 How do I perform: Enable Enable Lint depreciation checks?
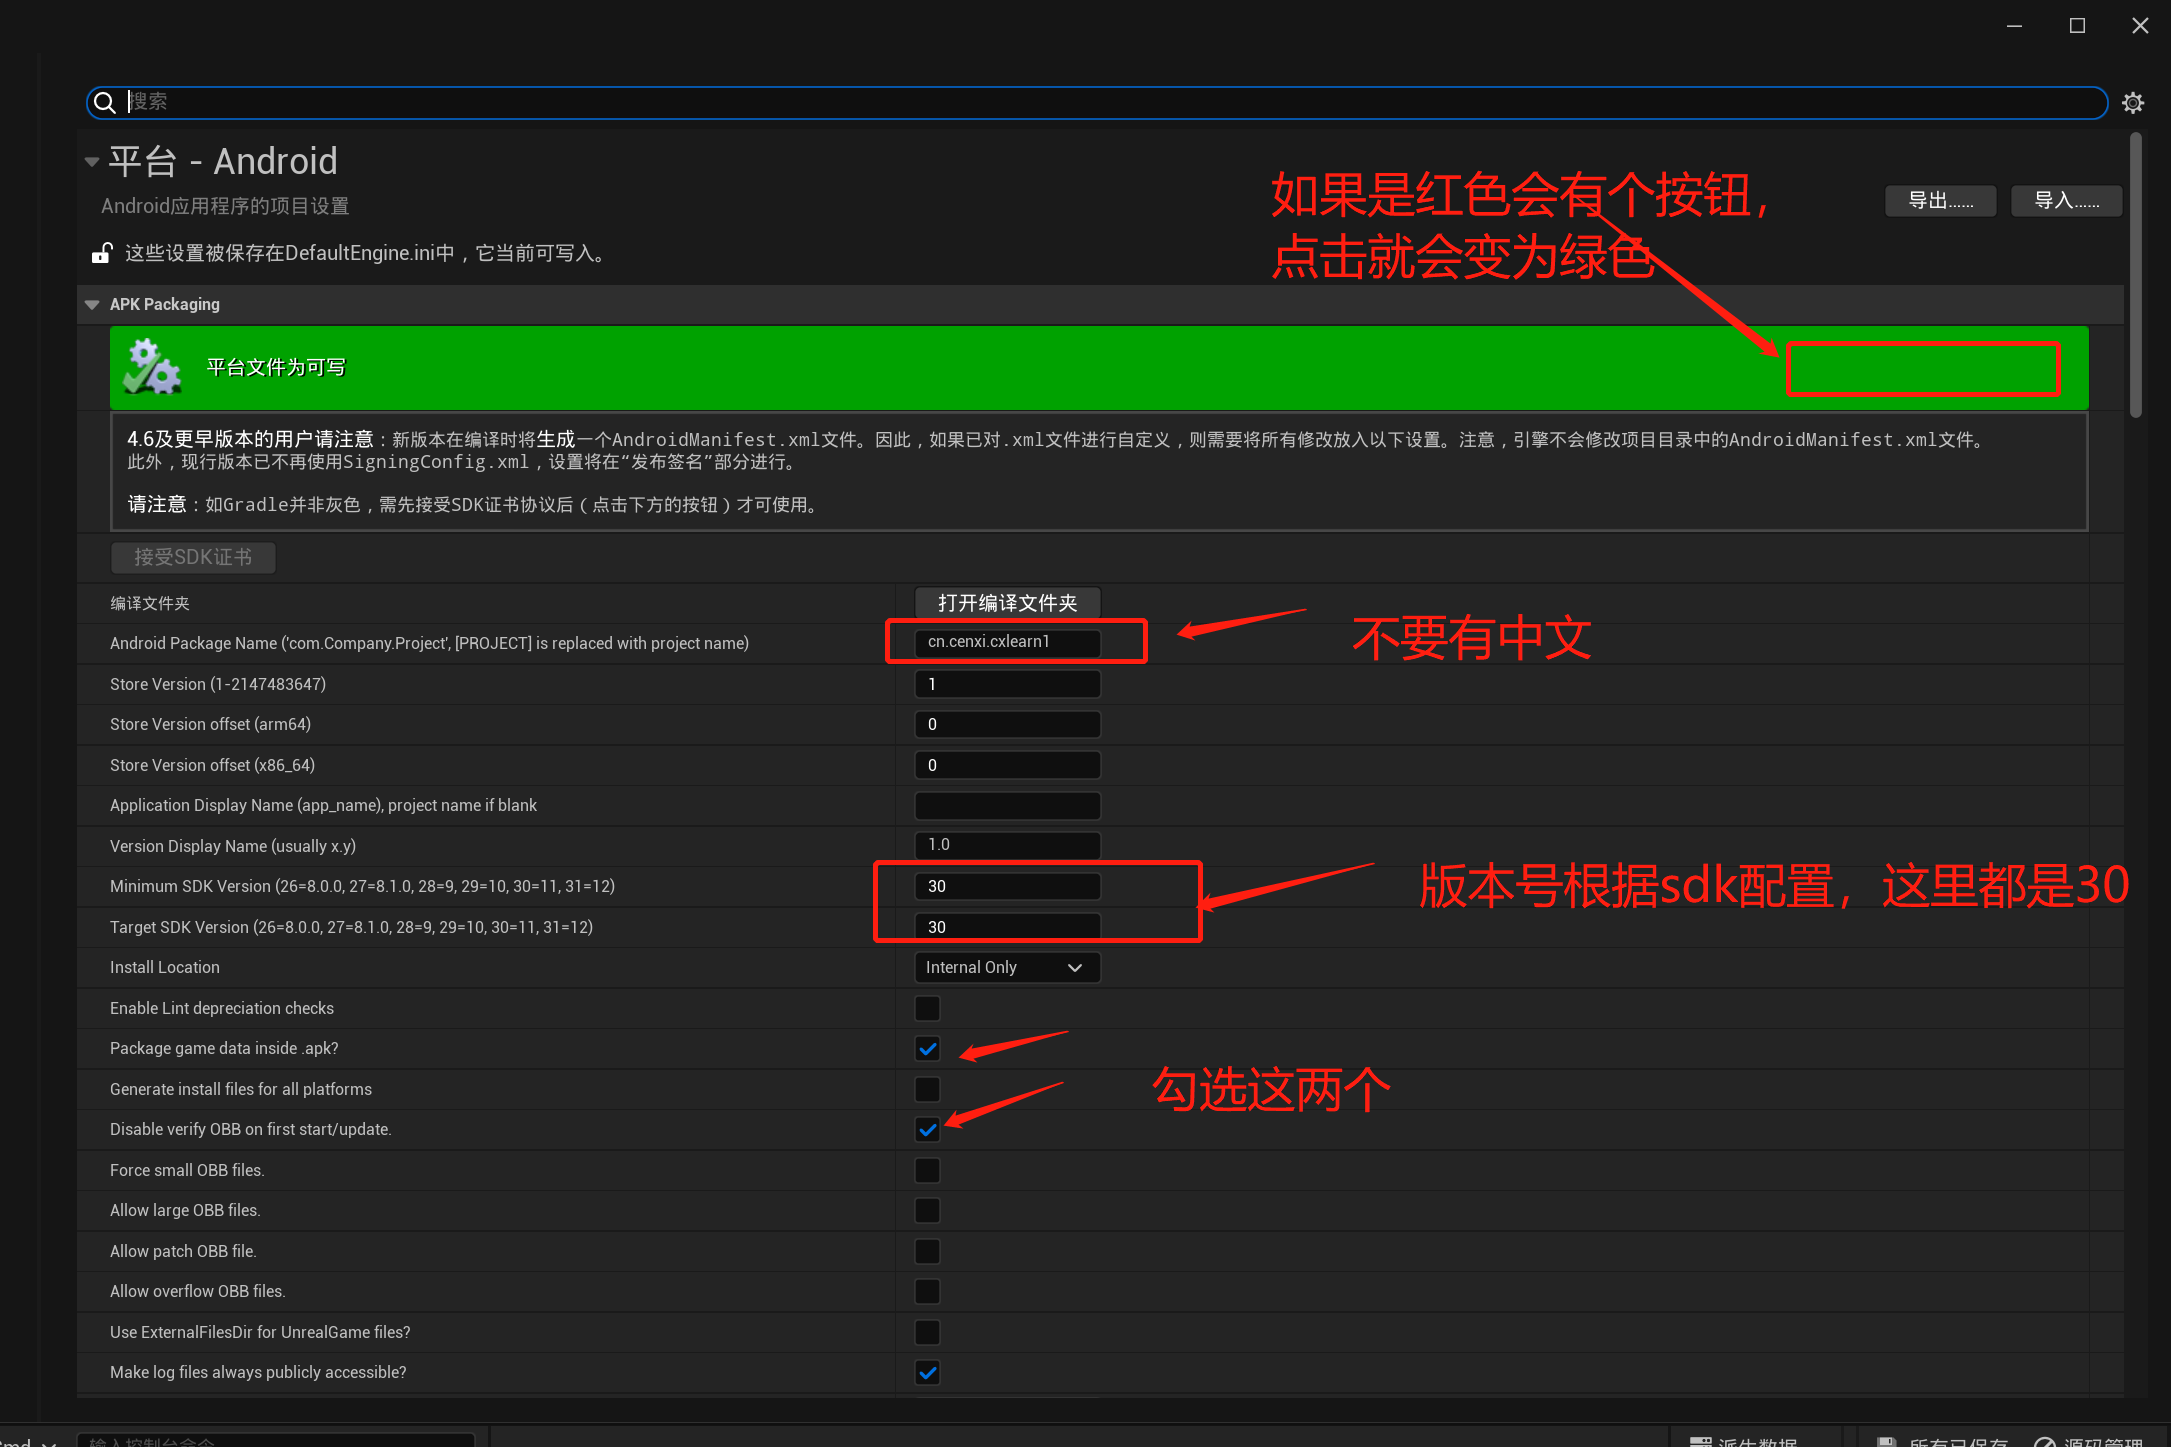pos(927,1008)
